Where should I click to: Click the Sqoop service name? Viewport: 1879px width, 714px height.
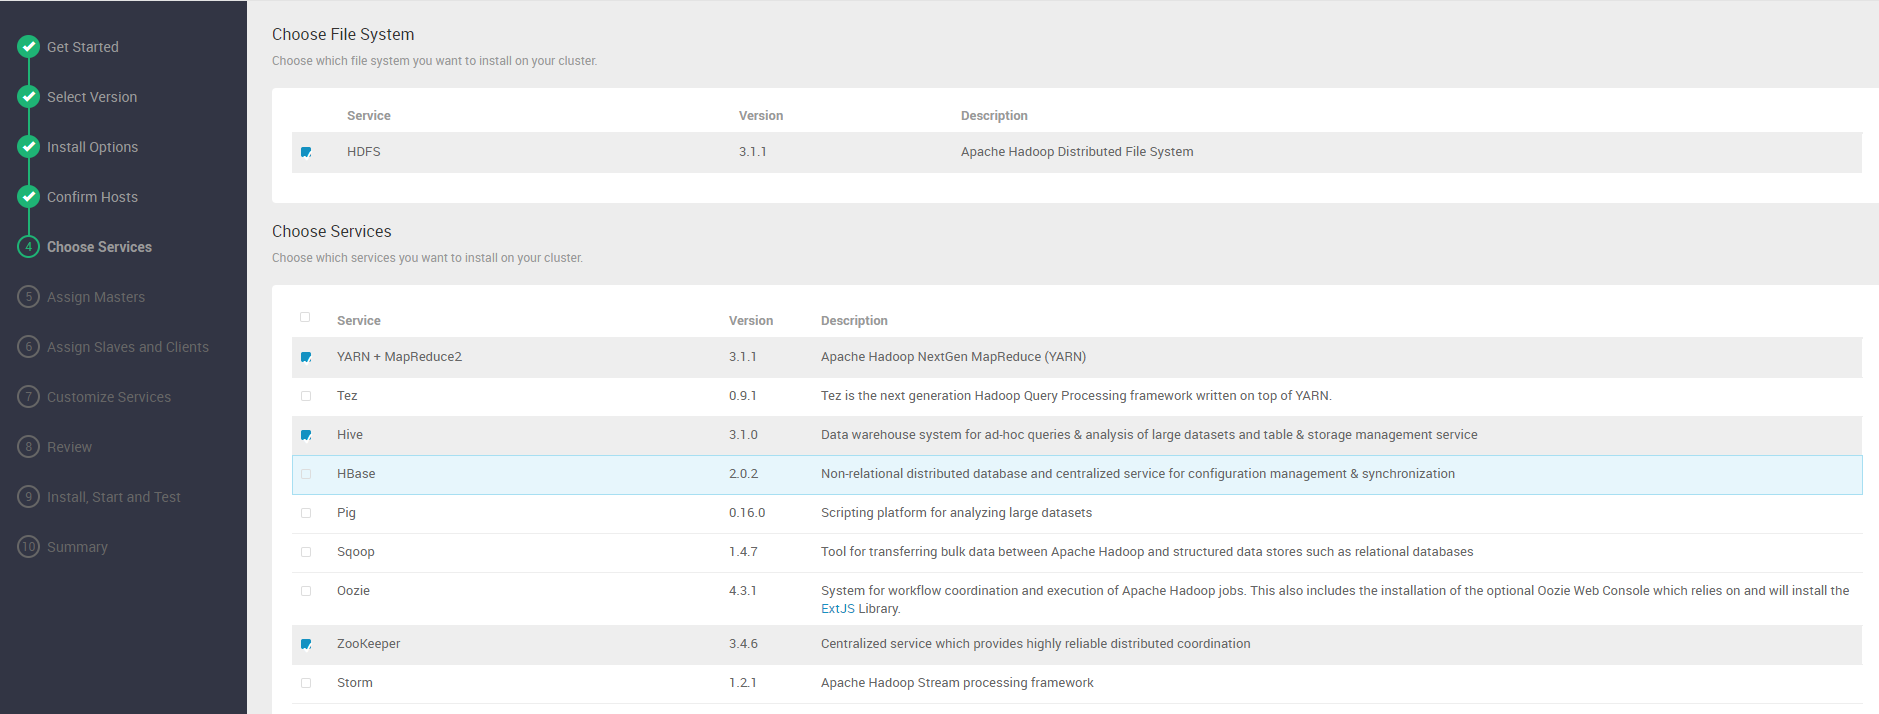(356, 552)
